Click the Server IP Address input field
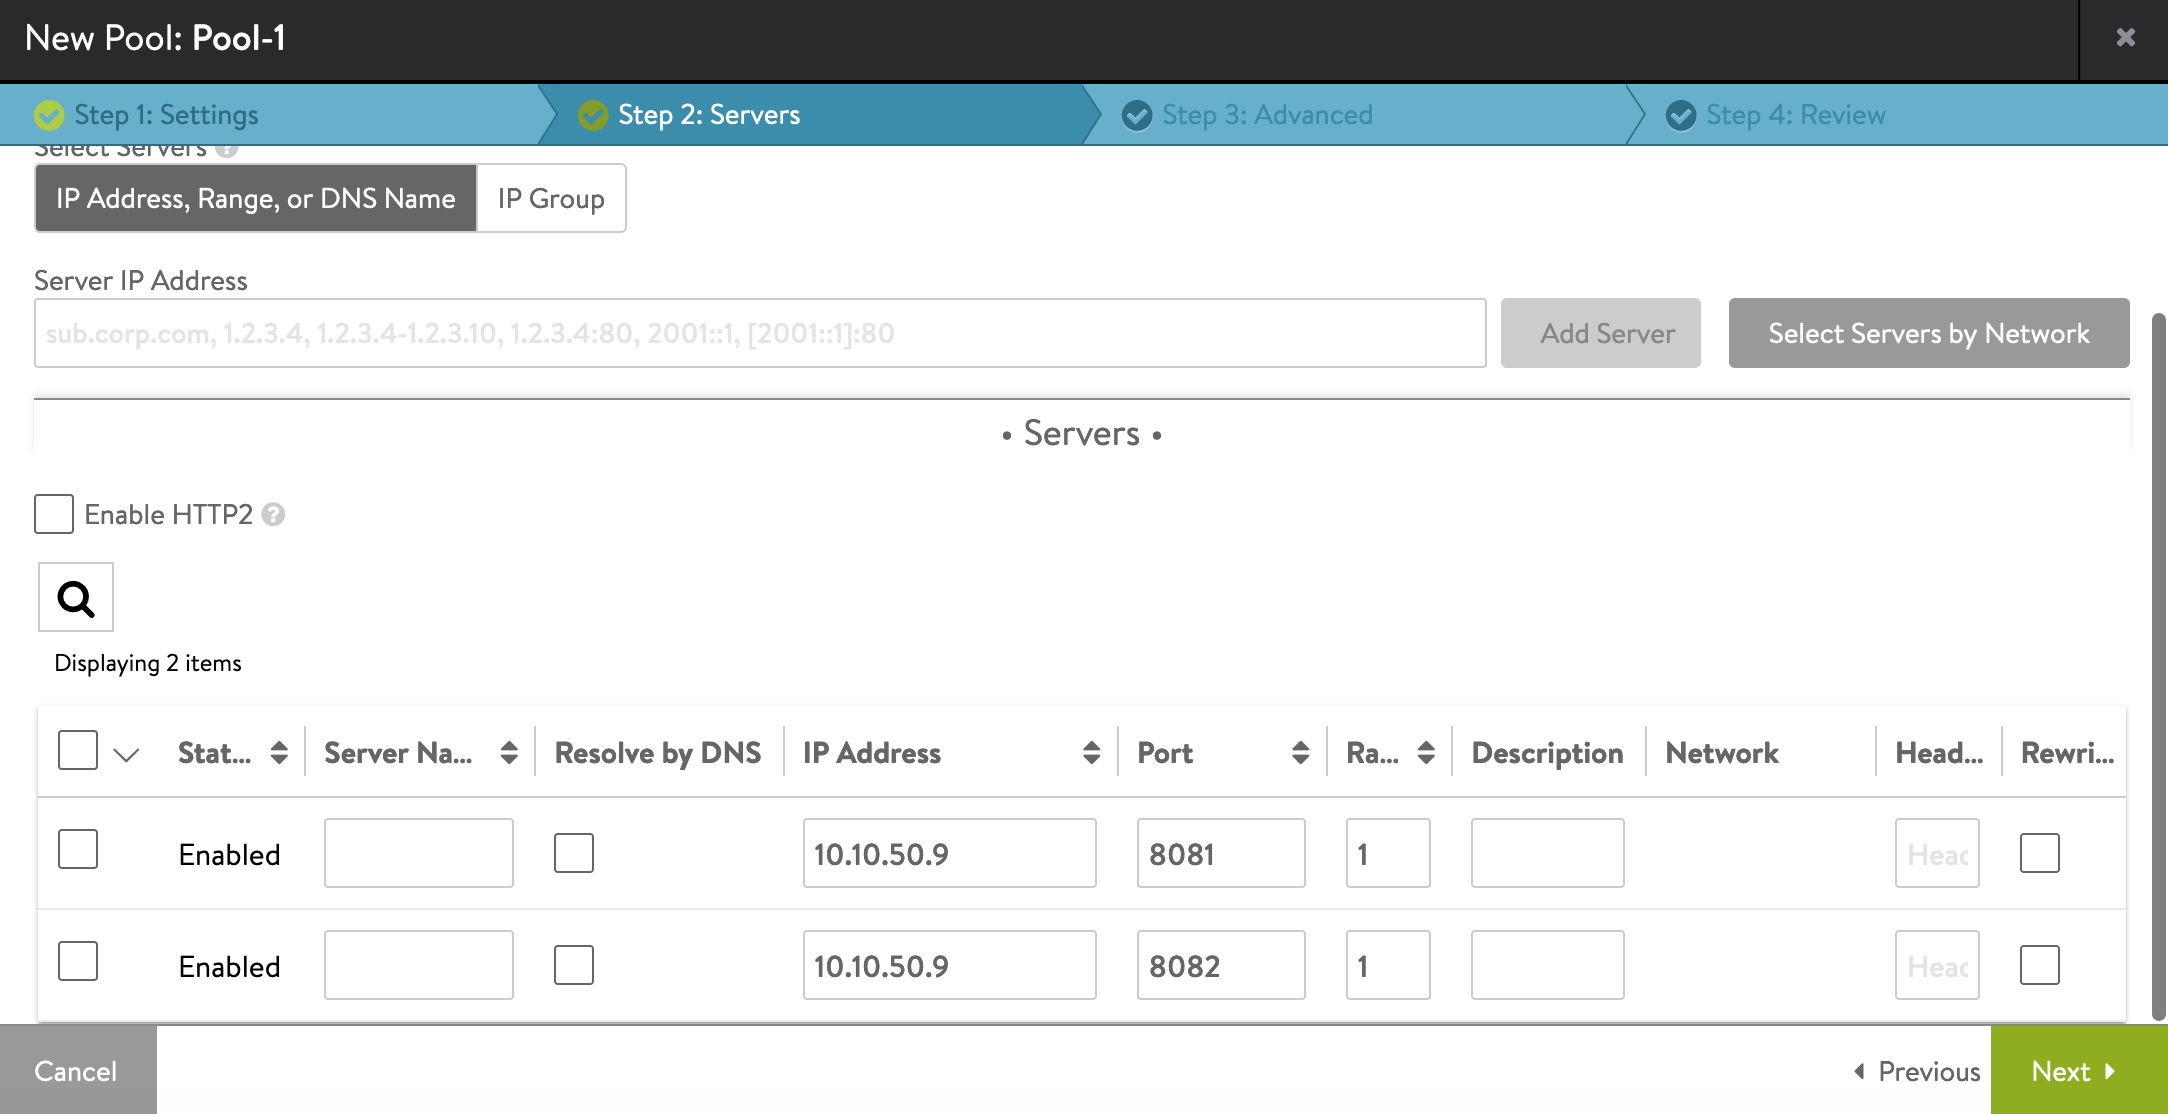 pos(760,332)
